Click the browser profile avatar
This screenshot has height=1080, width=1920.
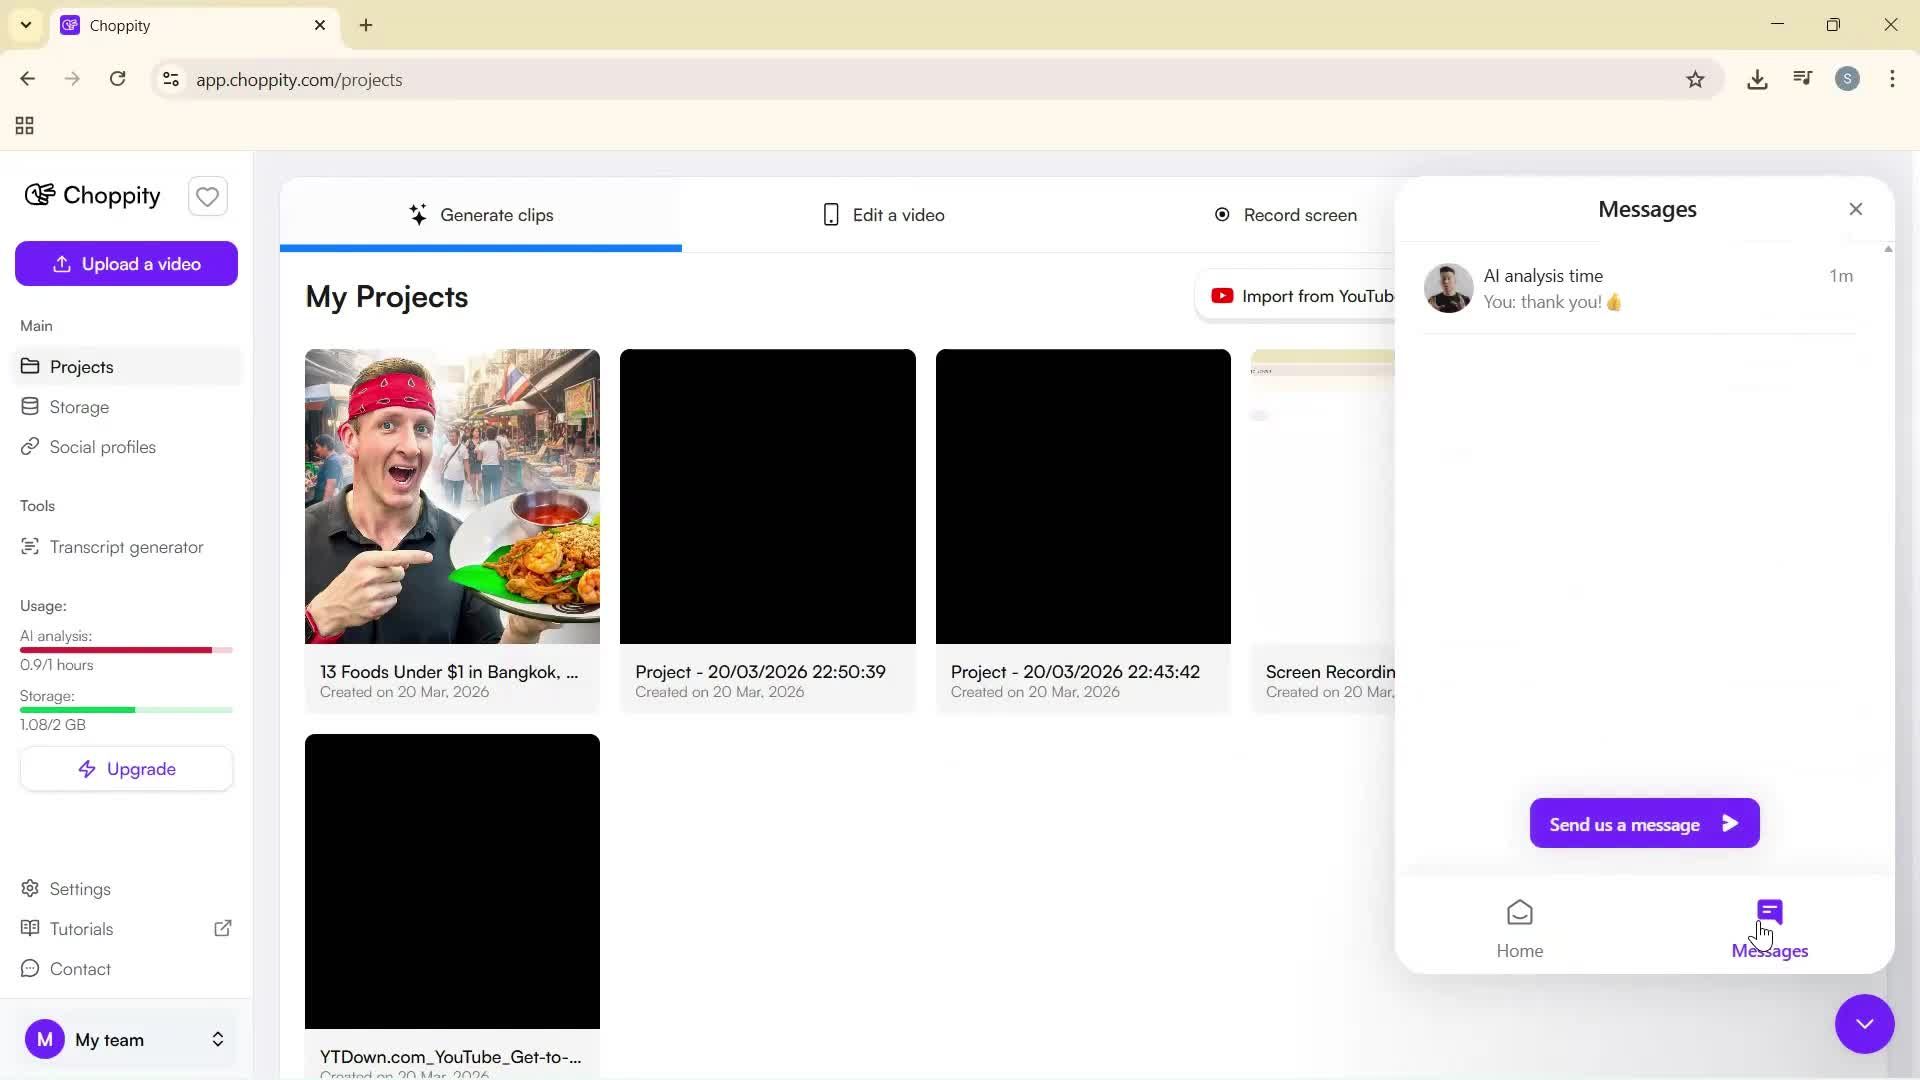point(1848,79)
